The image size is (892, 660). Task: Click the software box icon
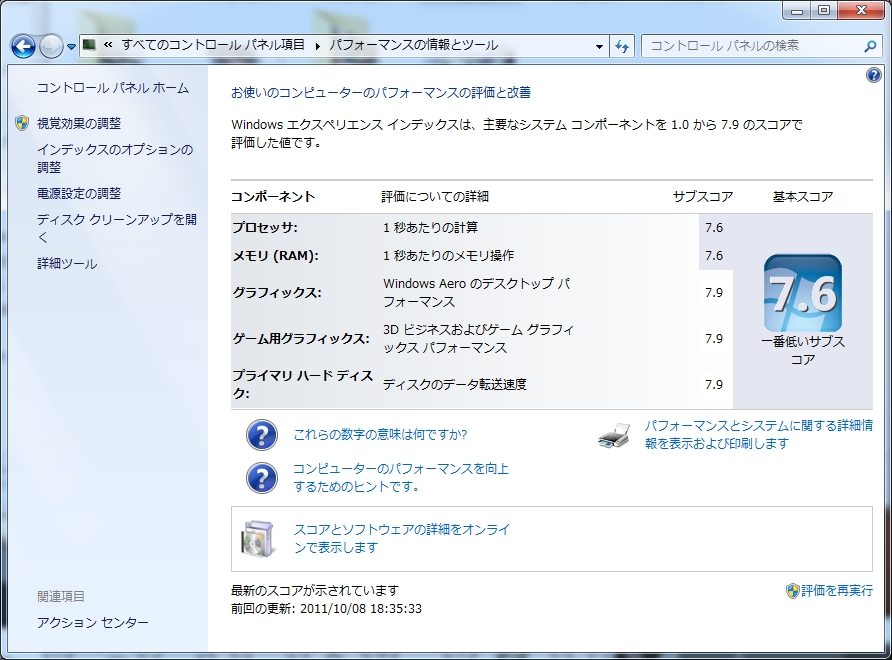tap(259, 538)
